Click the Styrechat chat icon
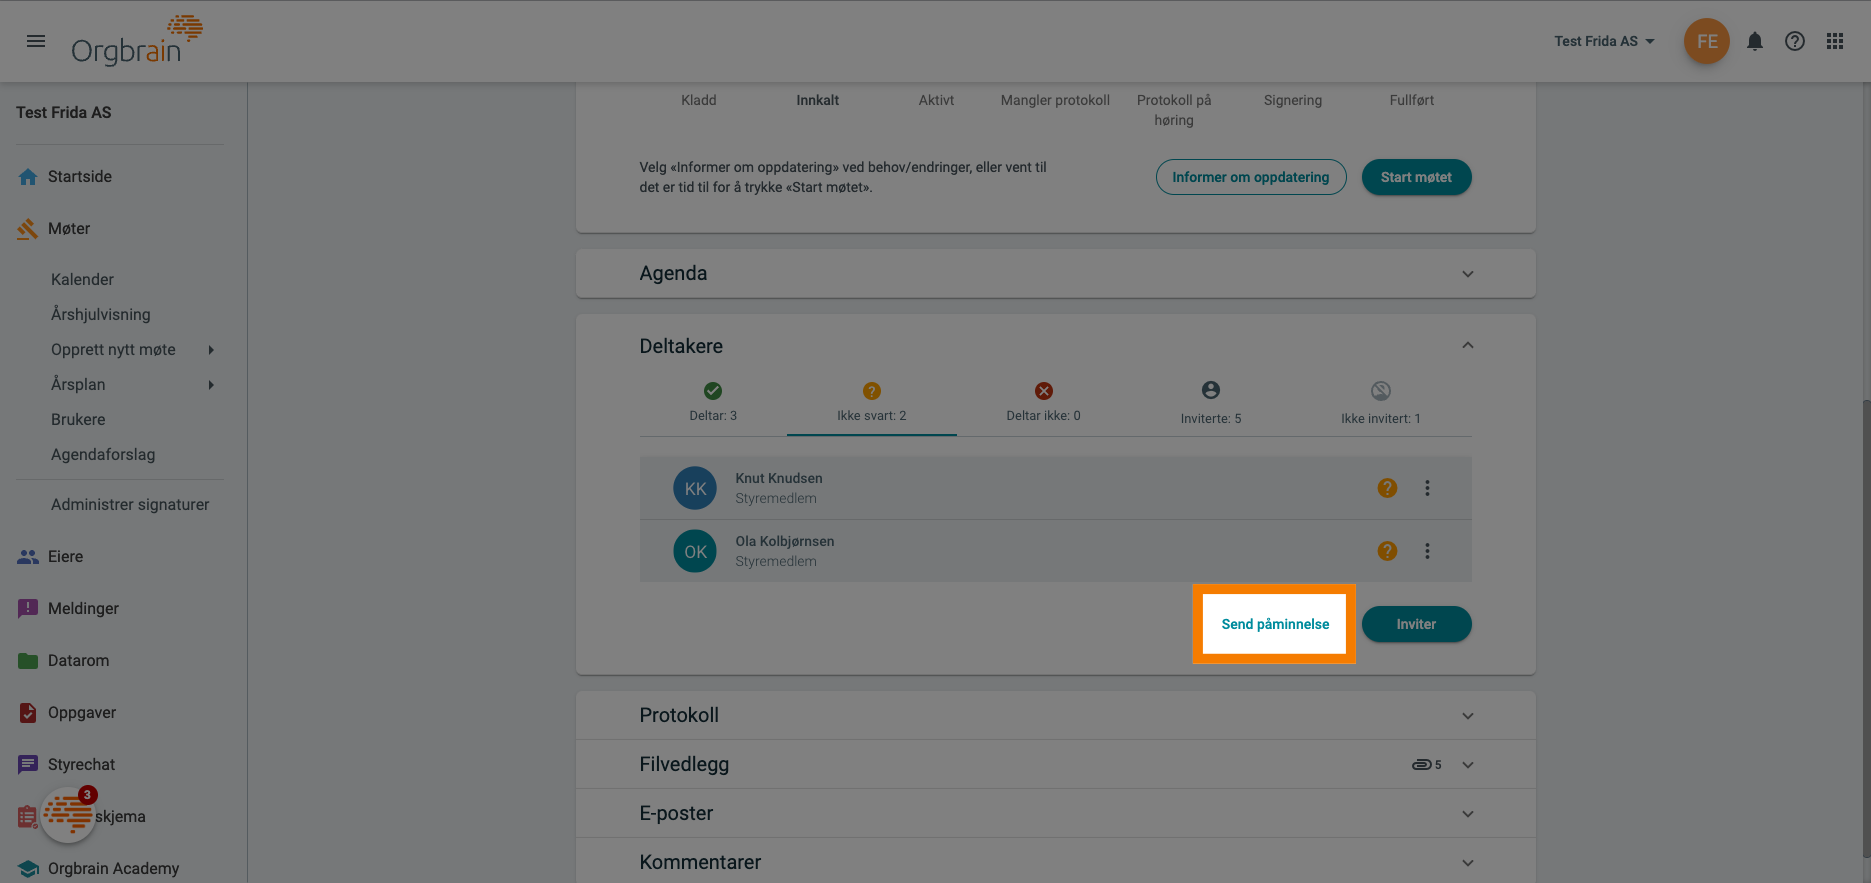Image resolution: width=1871 pixels, height=883 pixels. (28, 765)
